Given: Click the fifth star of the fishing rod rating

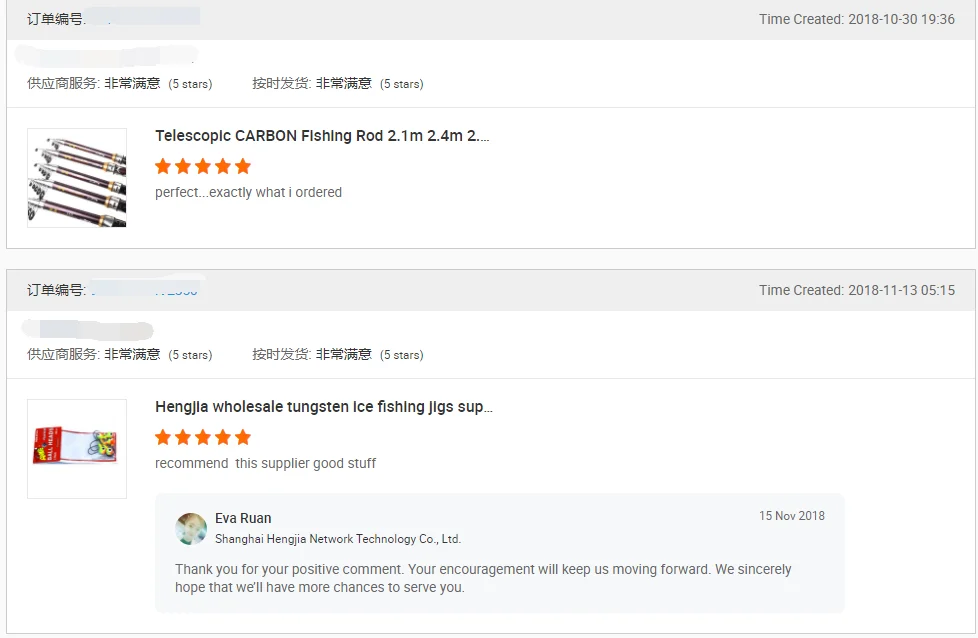Looking at the screenshot, I should point(243,166).
